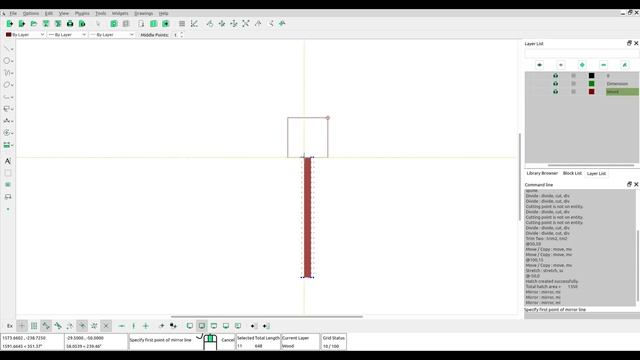
Task: Print the drawing with the printer icon
Action: 70,24
